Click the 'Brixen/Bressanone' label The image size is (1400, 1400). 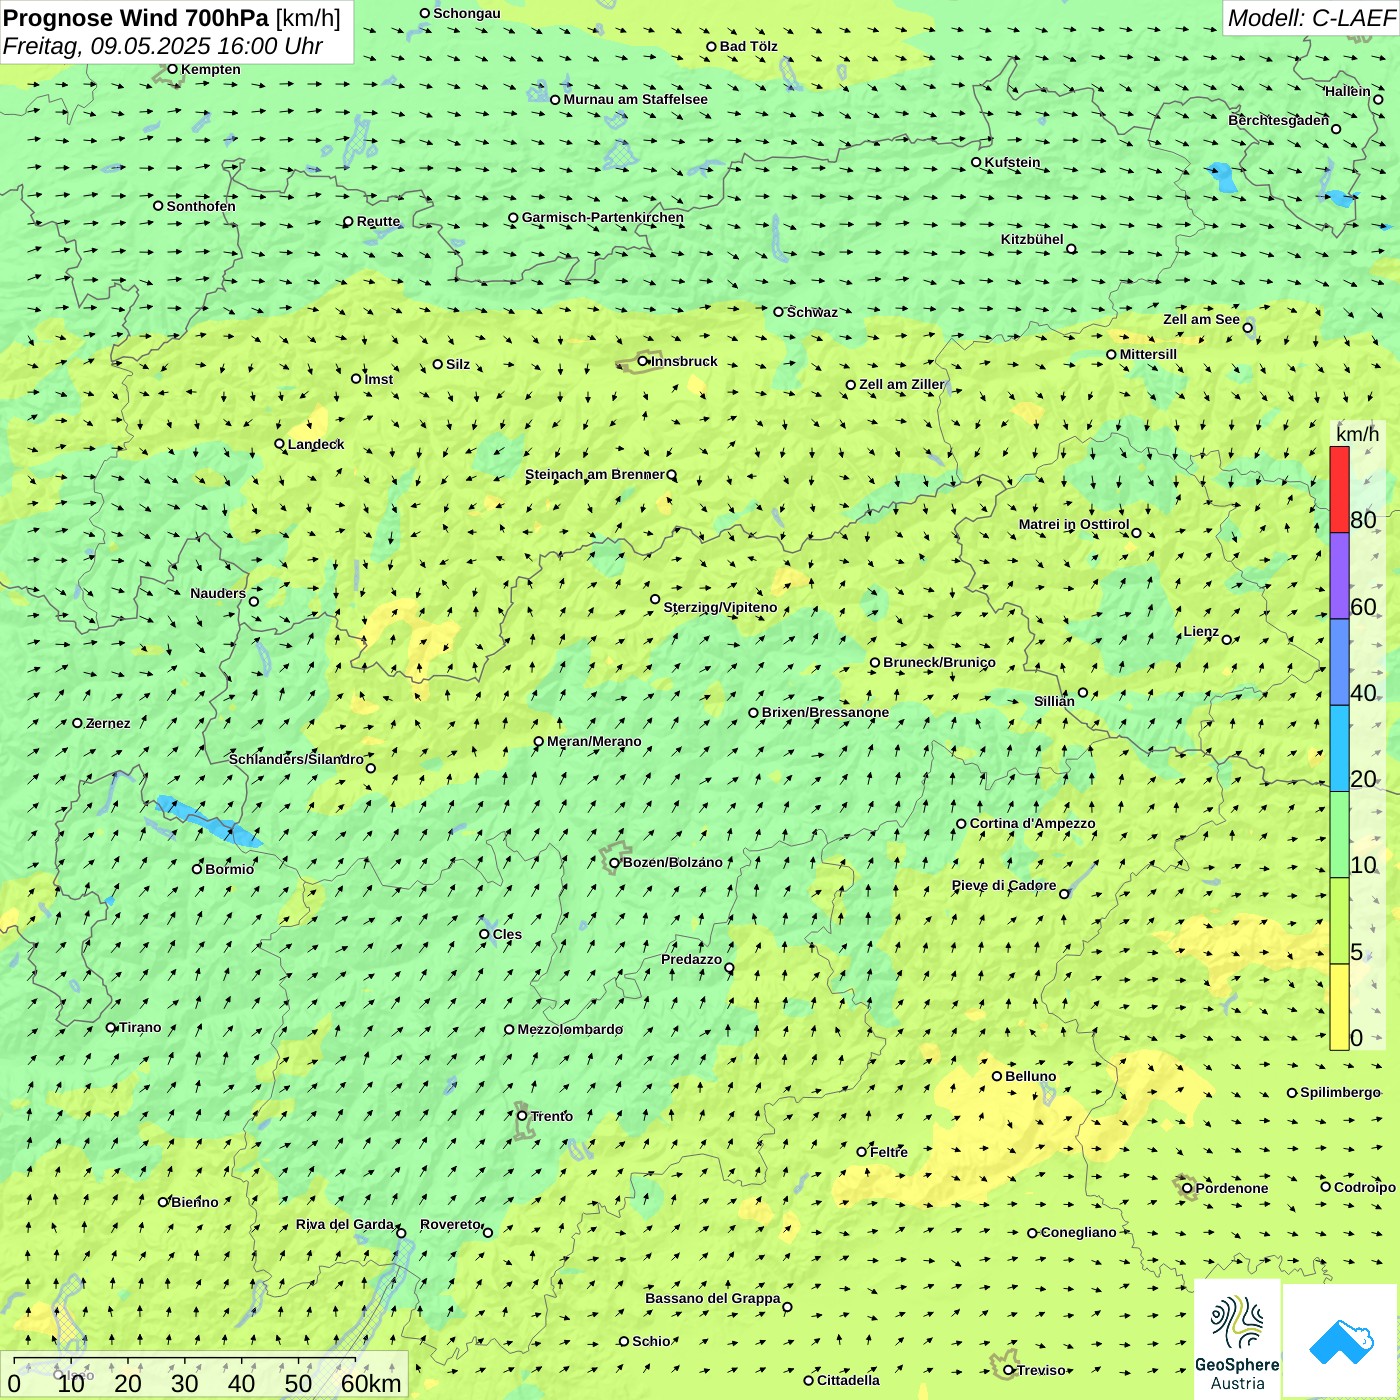(825, 712)
